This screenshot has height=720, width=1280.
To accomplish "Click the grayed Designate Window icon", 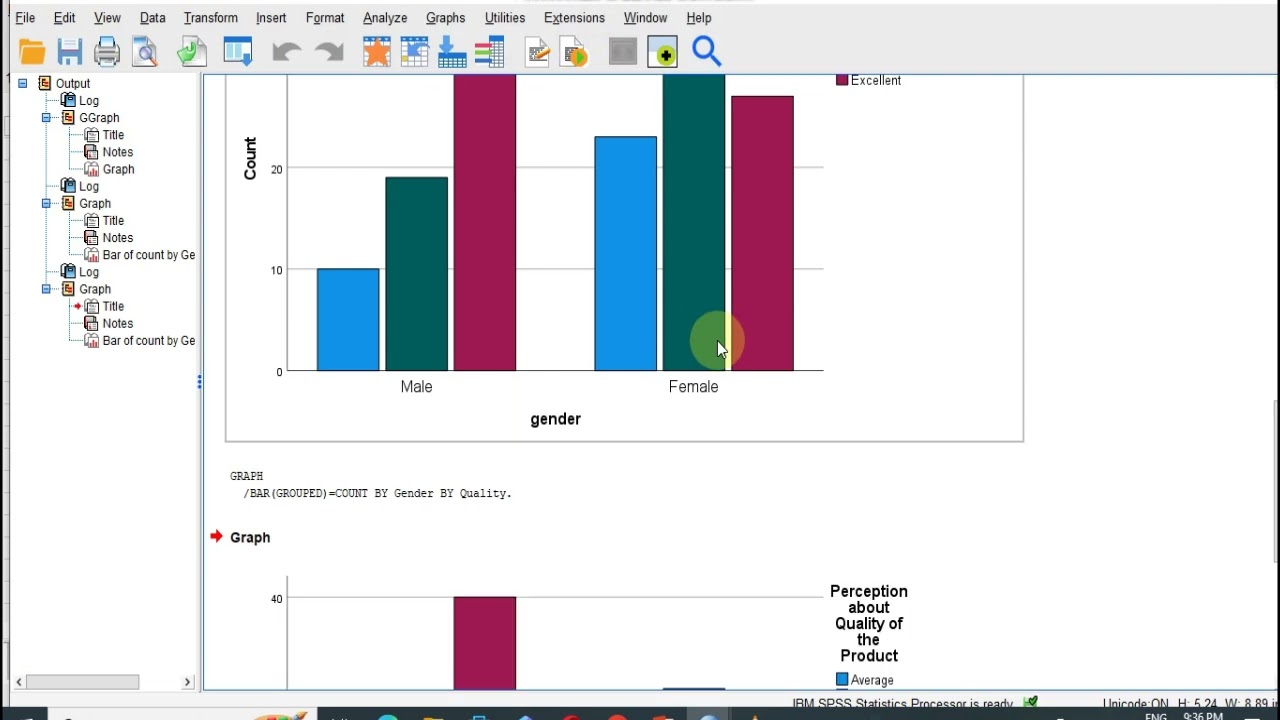I will pyautogui.click(x=622, y=52).
